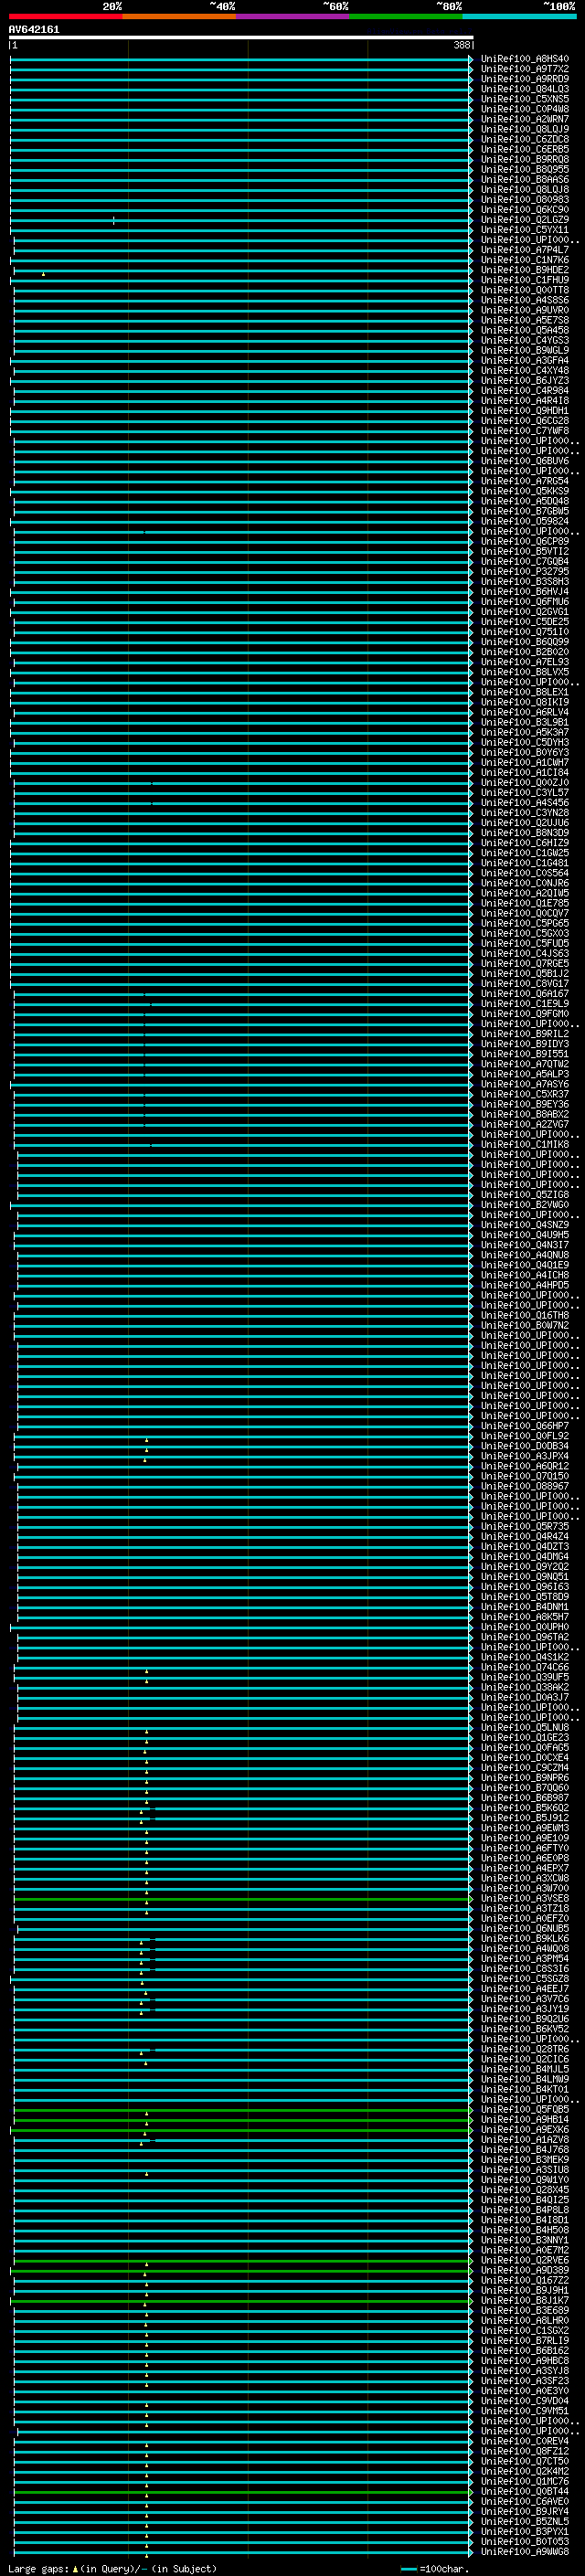Image resolution: width=585 pixels, height=2576 pixels.
Task: Click the query end position 388
Action: [x=461, y=45]
